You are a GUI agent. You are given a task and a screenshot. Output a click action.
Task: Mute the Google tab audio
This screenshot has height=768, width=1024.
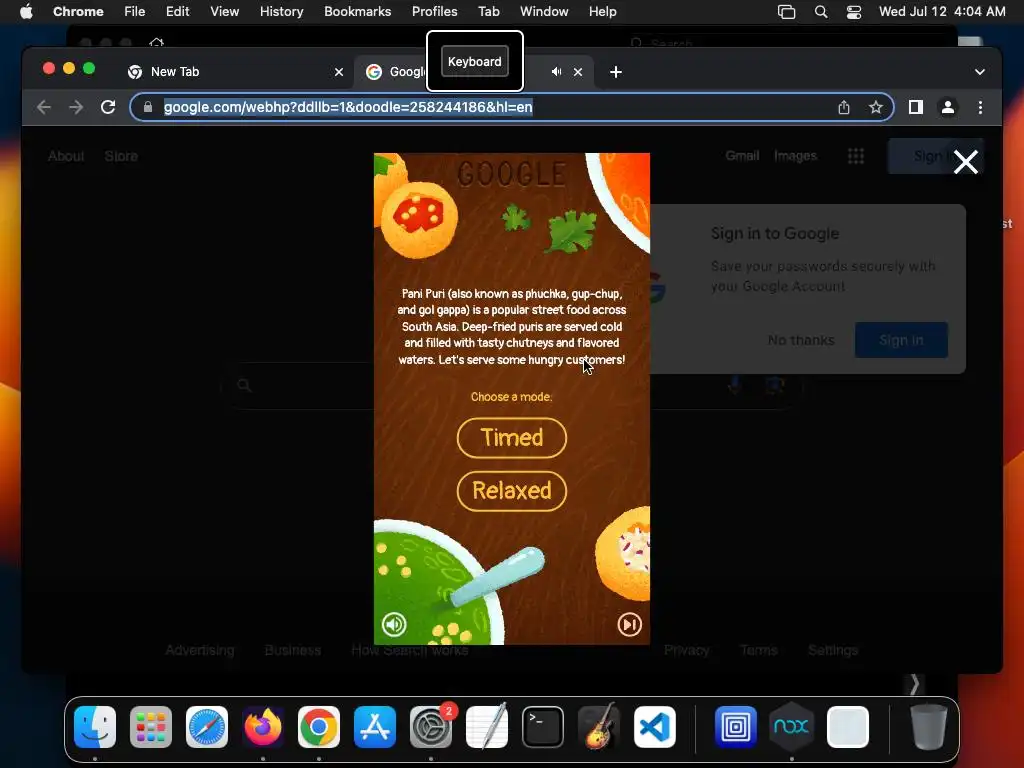(556, 72)
